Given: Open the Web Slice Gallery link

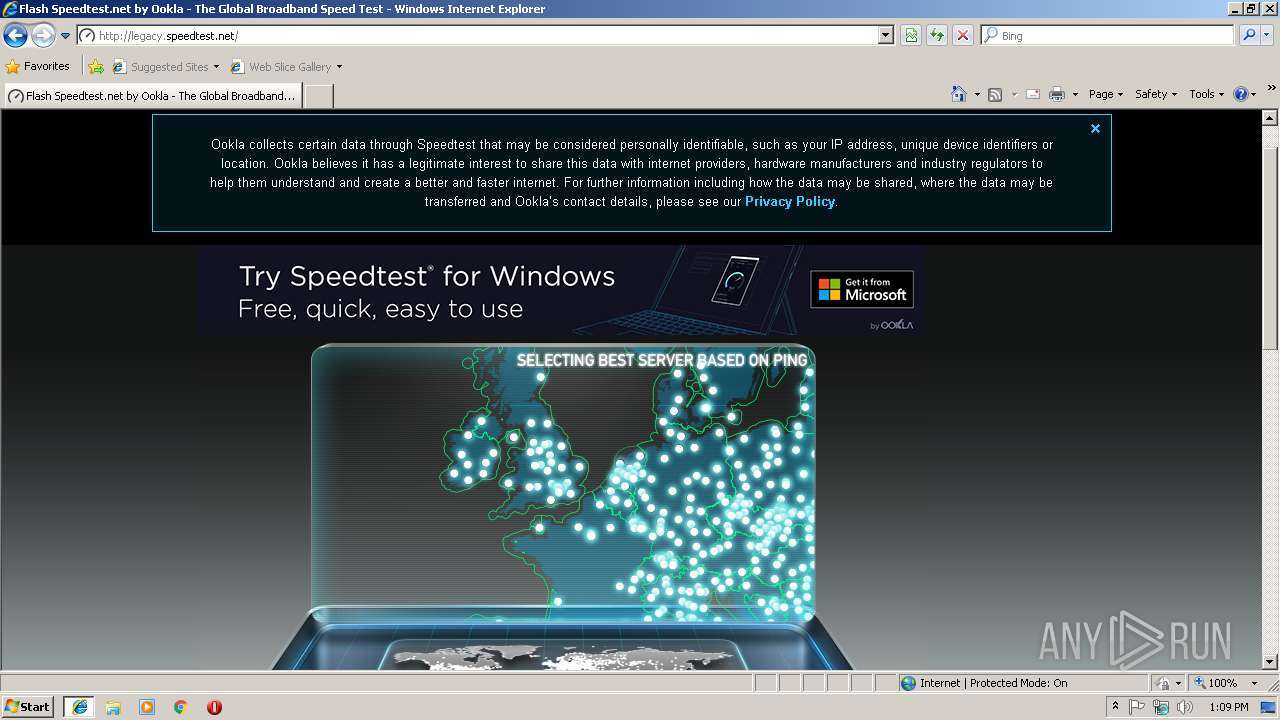Looking at the screenshot, I should click(281, 67).
